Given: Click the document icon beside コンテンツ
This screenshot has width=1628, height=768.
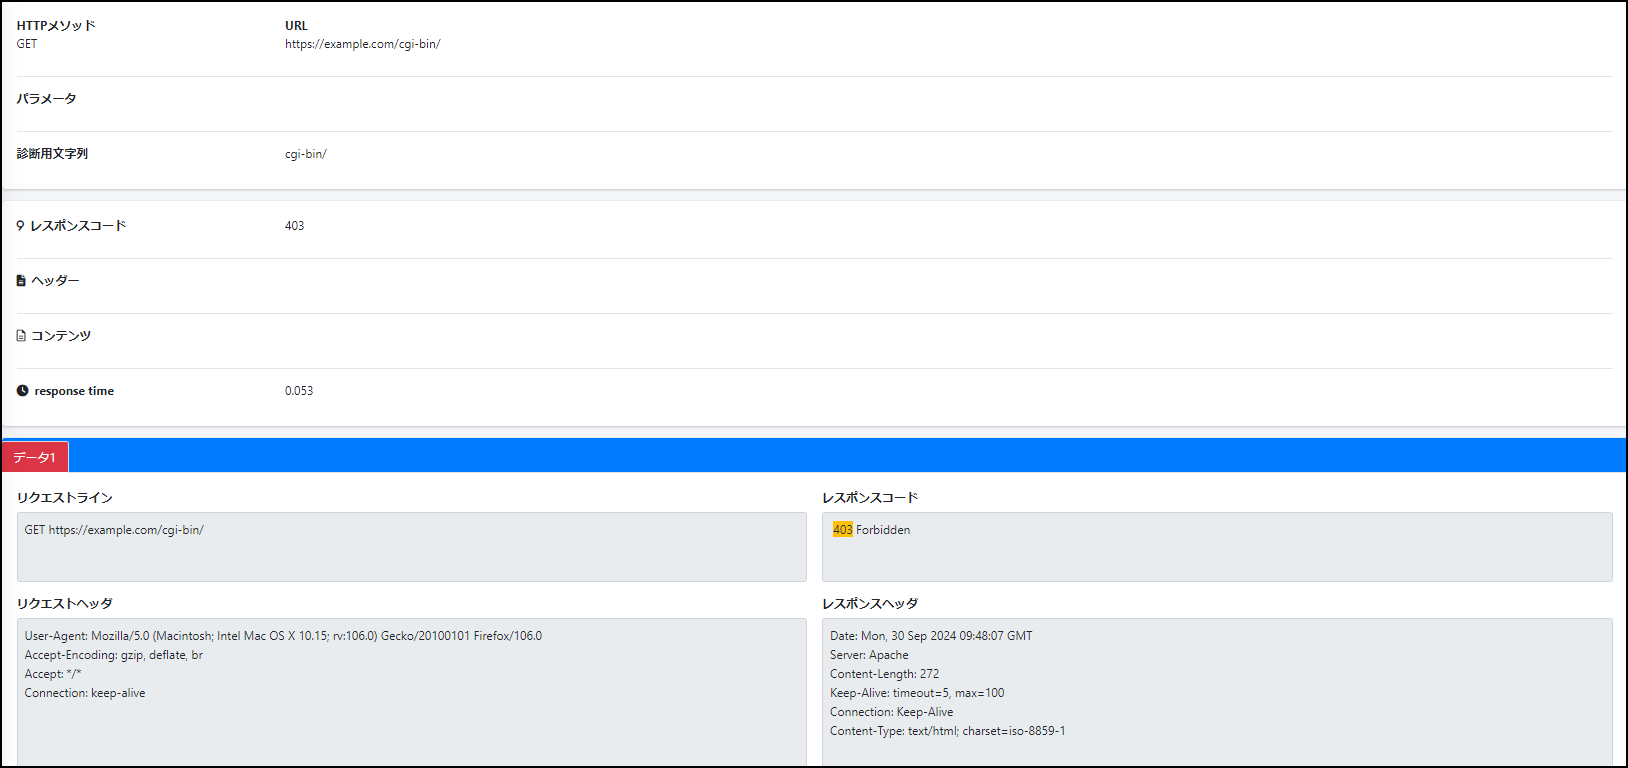Looking at the screenshot, I should pyautogui.click(x=21, y=336).
